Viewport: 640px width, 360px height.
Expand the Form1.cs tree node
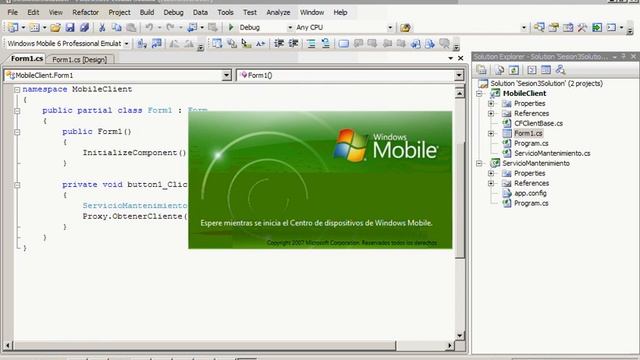491,133
